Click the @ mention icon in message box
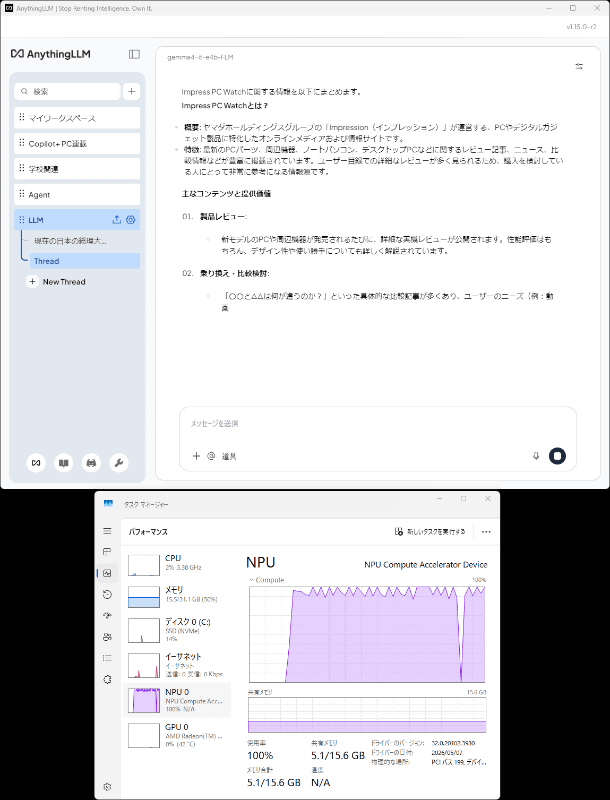Image resolution: width=610 pixels, height=800 pixels. point(211,456)
